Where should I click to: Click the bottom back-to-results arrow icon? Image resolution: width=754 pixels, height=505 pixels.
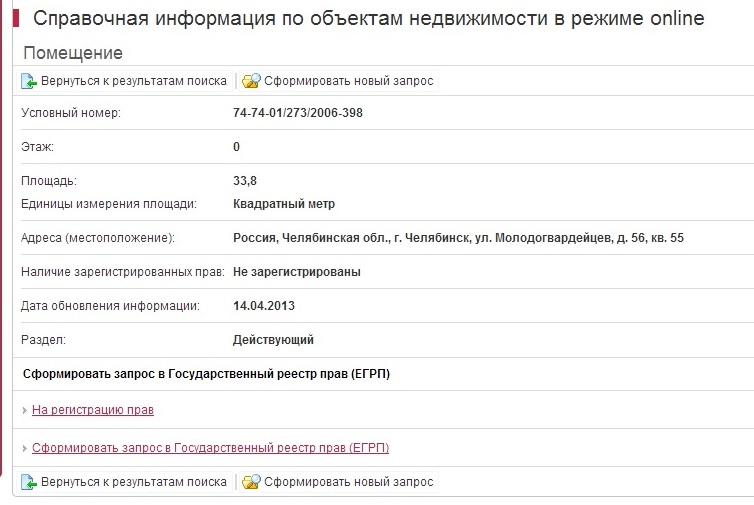(x=29, y=482)
